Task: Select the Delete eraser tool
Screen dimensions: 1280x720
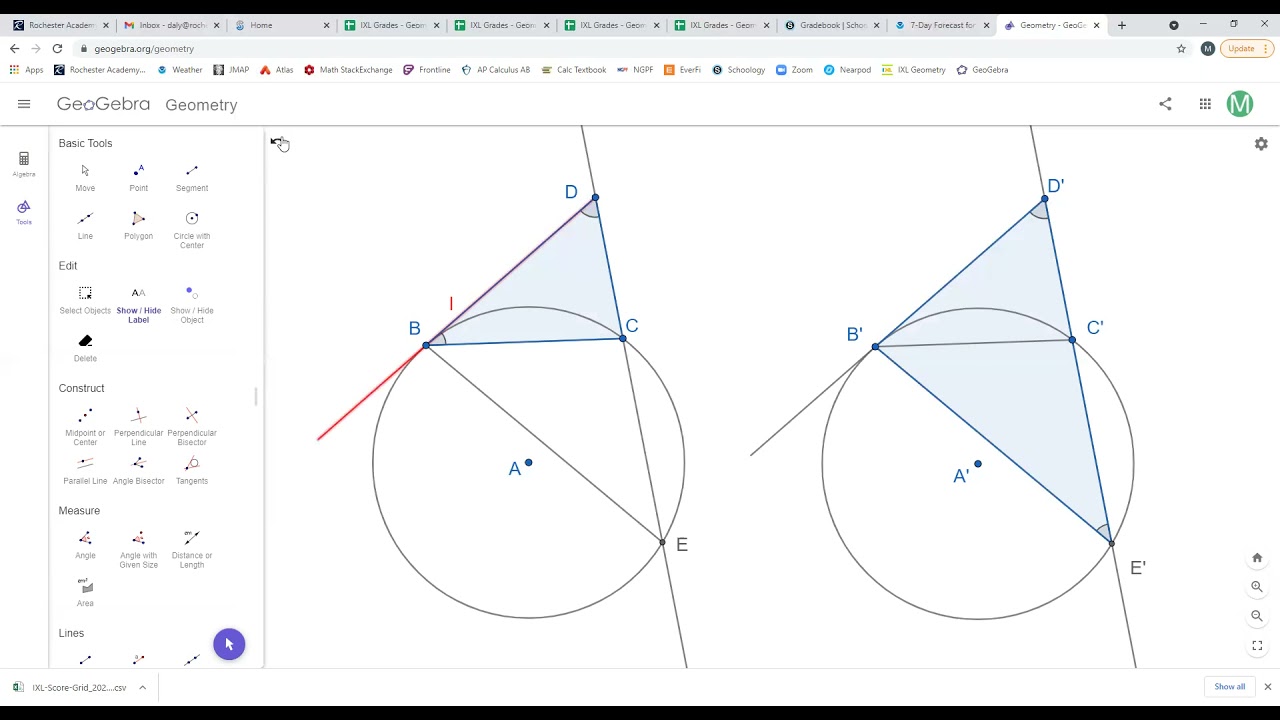Action: (85, 348)
